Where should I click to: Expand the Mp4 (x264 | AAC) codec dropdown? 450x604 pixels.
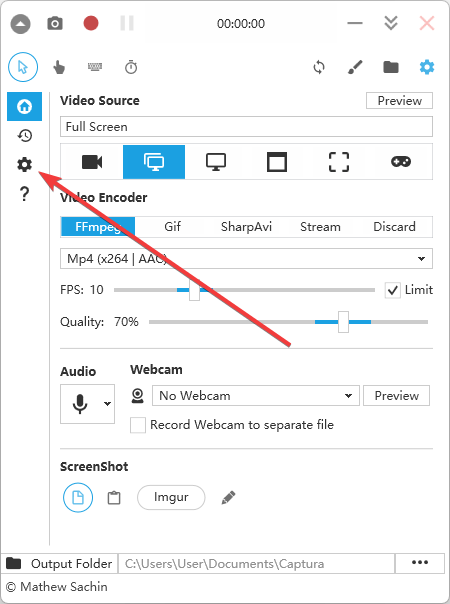click(x=246, y=258)
